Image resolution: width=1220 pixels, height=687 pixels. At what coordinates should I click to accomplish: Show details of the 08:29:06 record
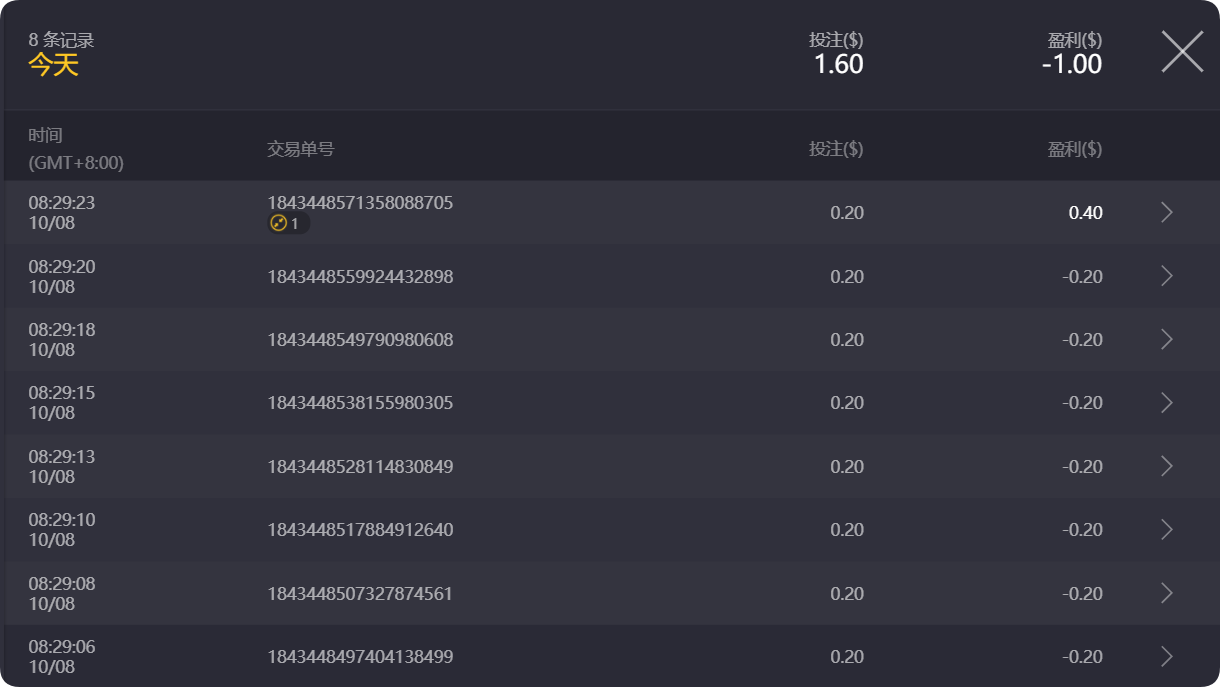point(1166,657)
